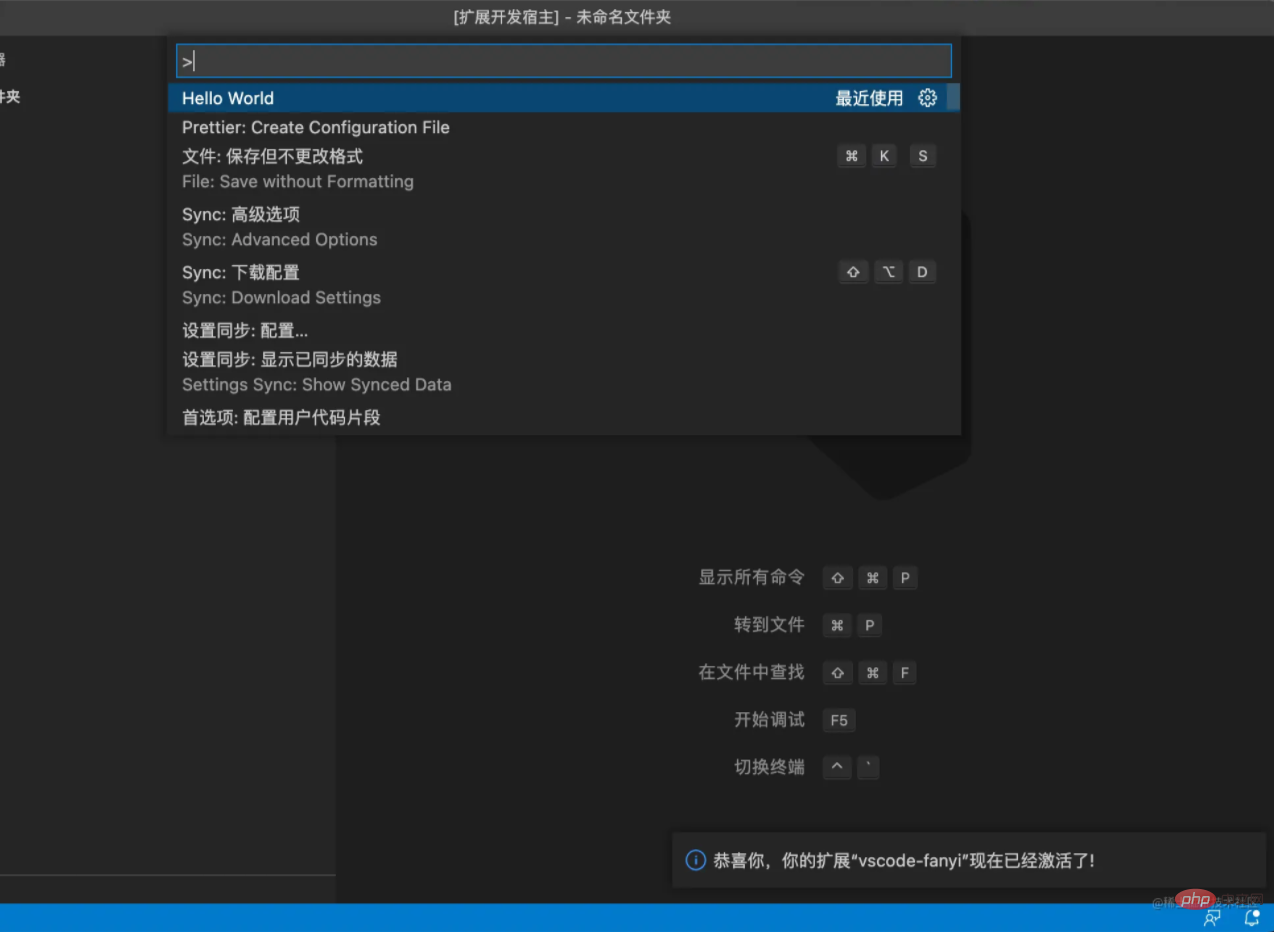The width and height of the screenshot is (1274, 932).
Task: Select Prettier: Create Configuration File
Action: 316,127
